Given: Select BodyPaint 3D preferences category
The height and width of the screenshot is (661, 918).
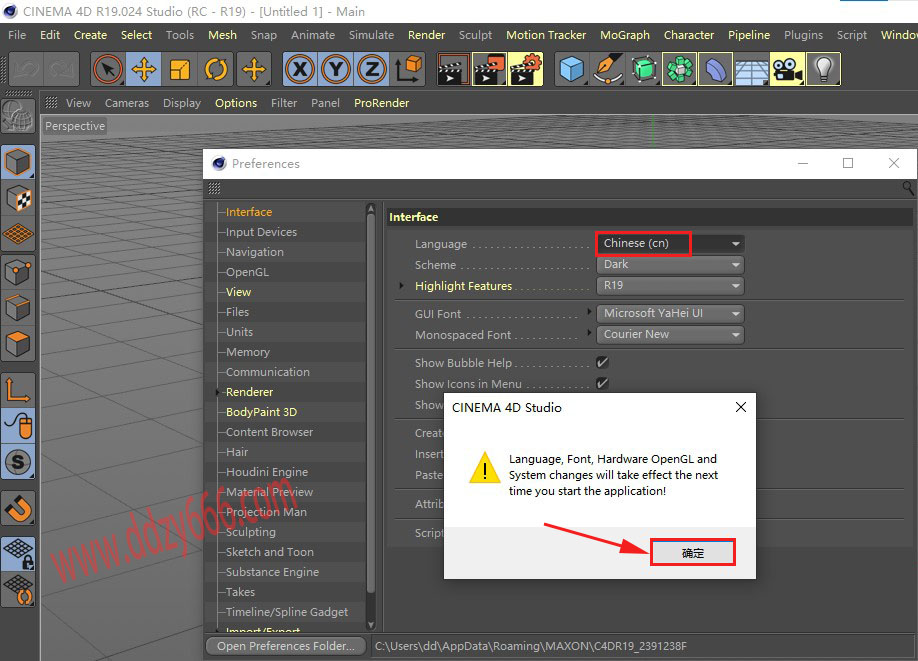Looking at the screenshot, I should tap(261, 412).
